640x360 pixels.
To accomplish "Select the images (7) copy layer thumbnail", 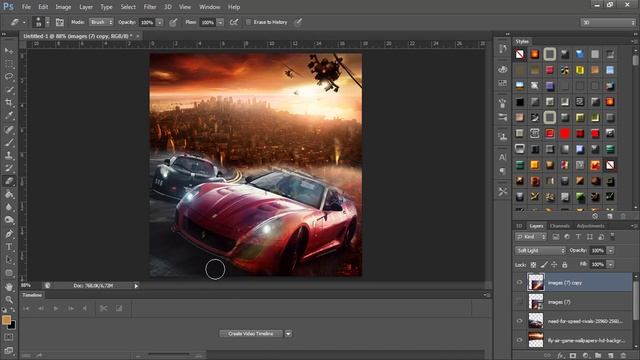I will [x=536, y=282].
